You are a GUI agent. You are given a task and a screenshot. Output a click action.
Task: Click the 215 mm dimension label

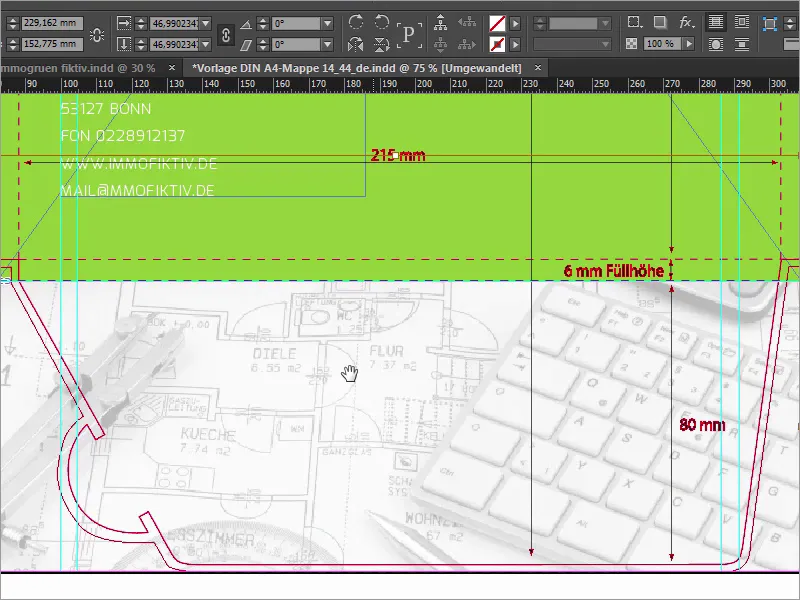[398, 155]
